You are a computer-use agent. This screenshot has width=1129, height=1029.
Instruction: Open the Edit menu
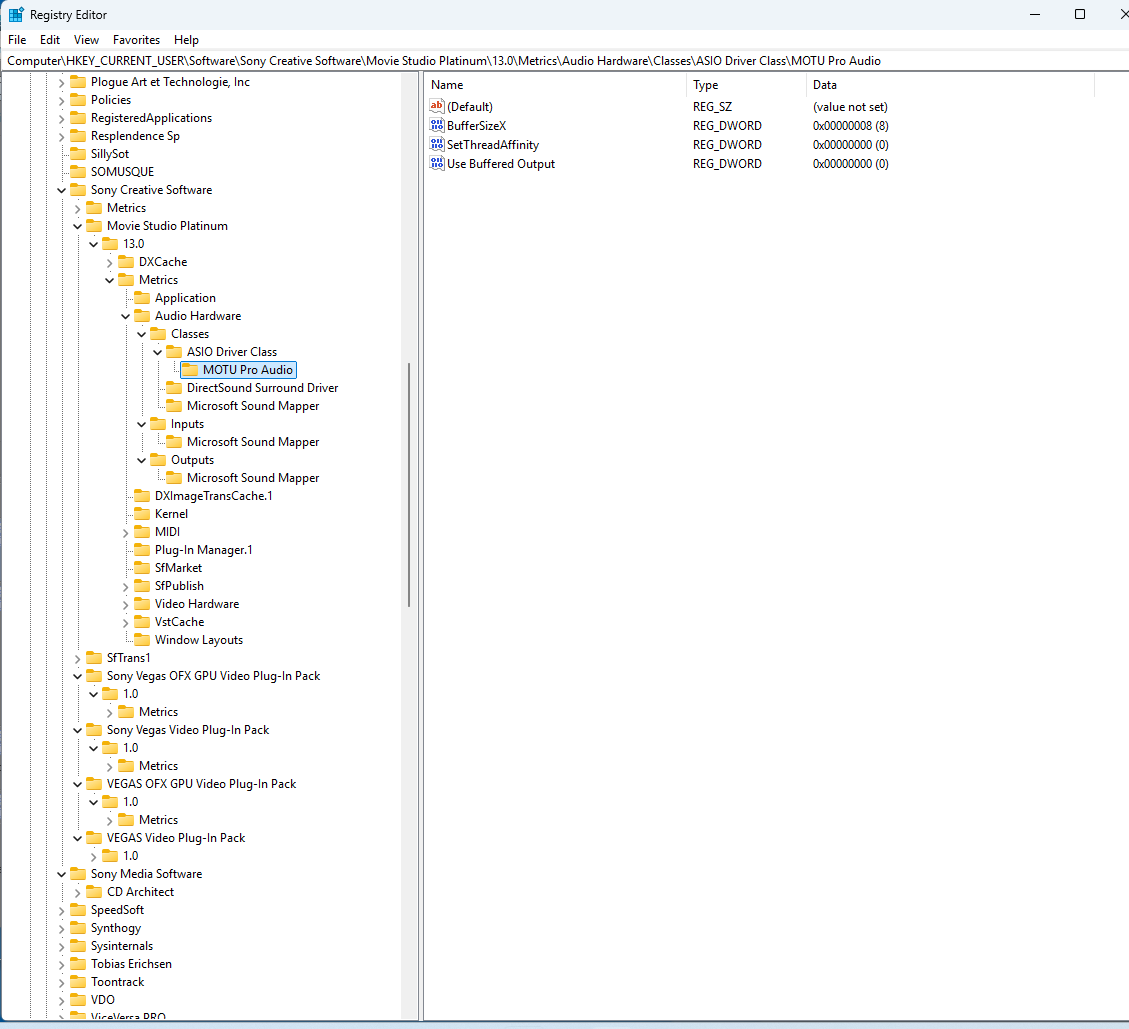(50, 40)
